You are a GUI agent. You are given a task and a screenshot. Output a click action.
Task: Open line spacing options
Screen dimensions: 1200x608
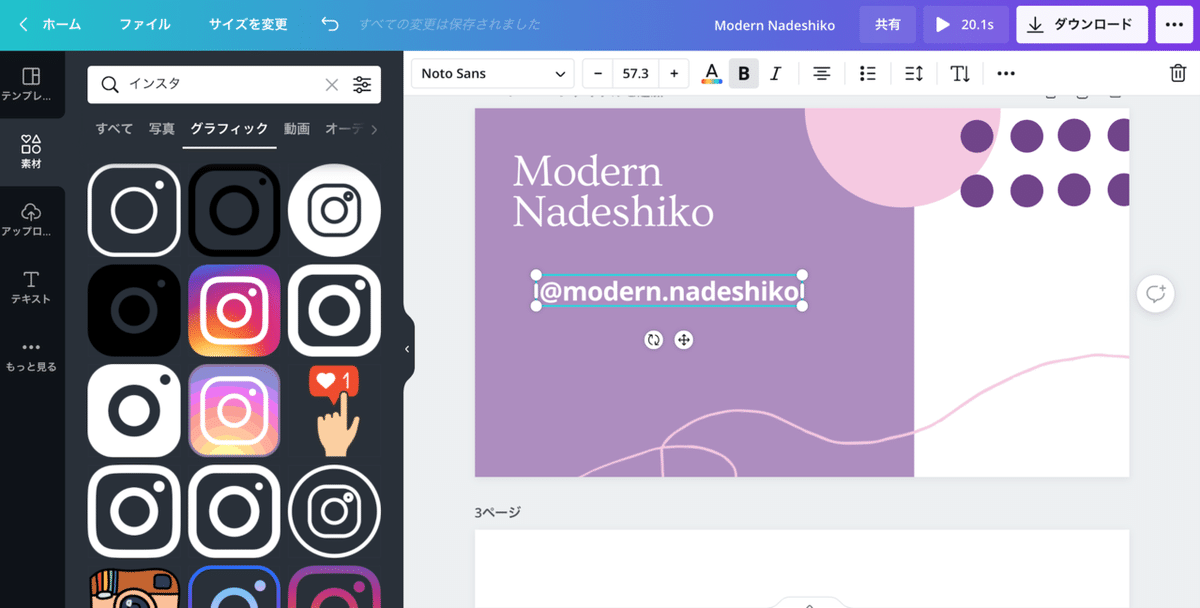click(x=914, y=74)
